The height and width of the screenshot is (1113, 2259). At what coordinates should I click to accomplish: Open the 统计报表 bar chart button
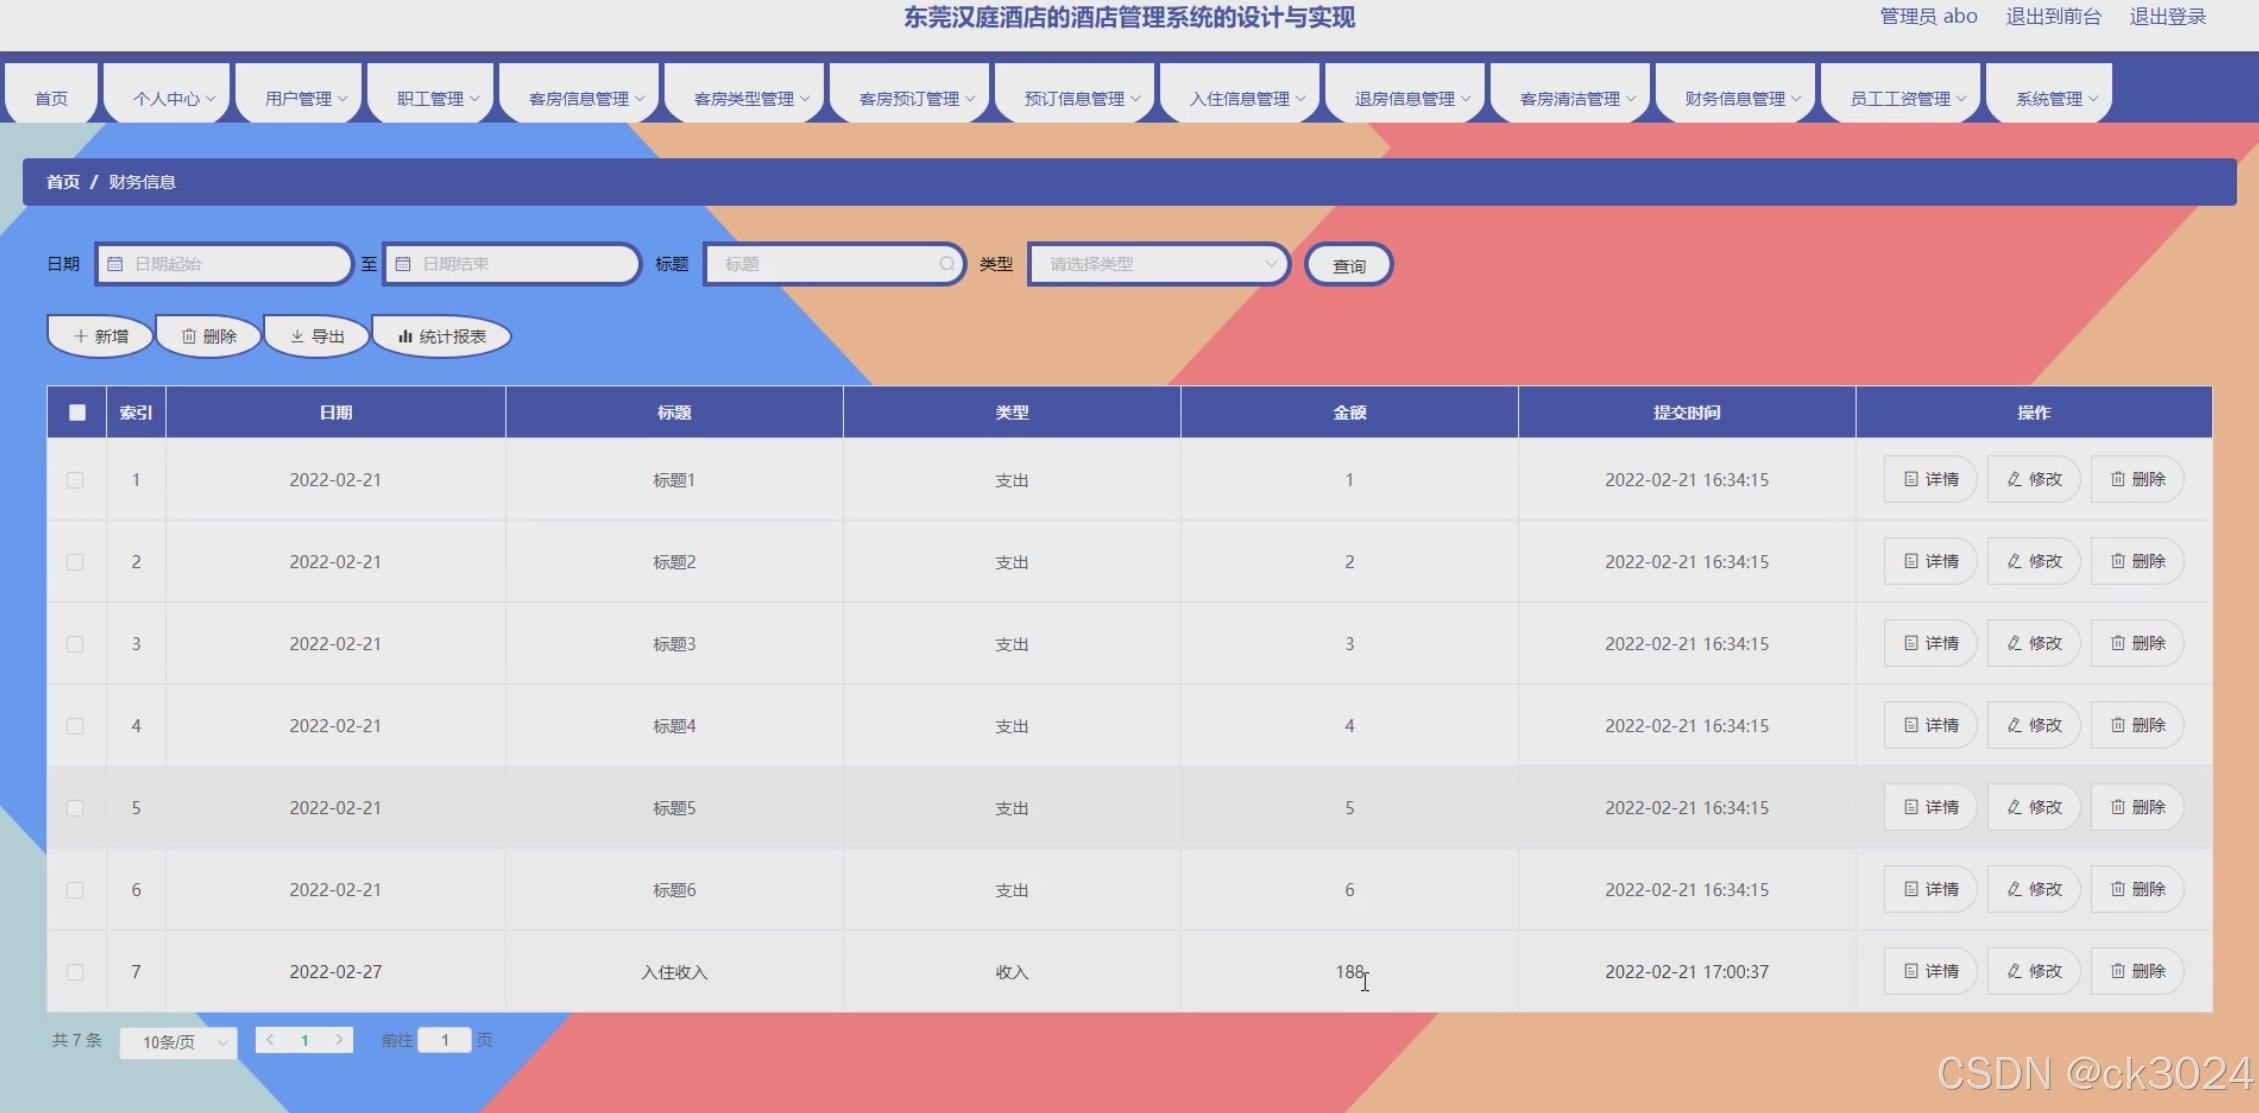tap(442, 337)
